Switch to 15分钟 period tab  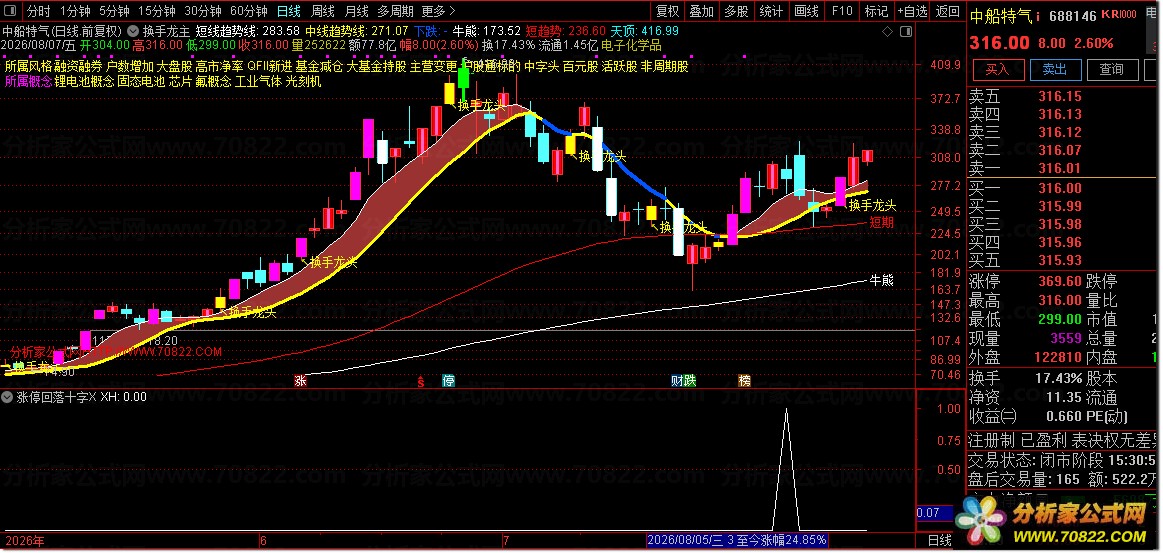pyautogui.click(x=157, y=11)
